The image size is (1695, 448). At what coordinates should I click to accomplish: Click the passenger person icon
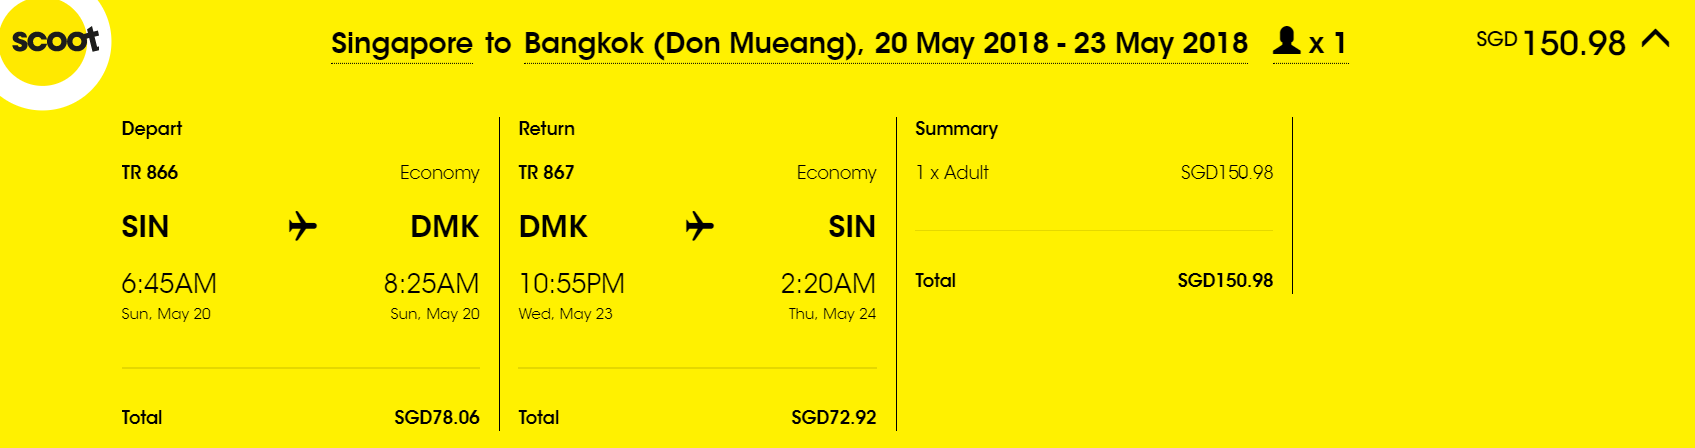click(x=1287, y=41)
